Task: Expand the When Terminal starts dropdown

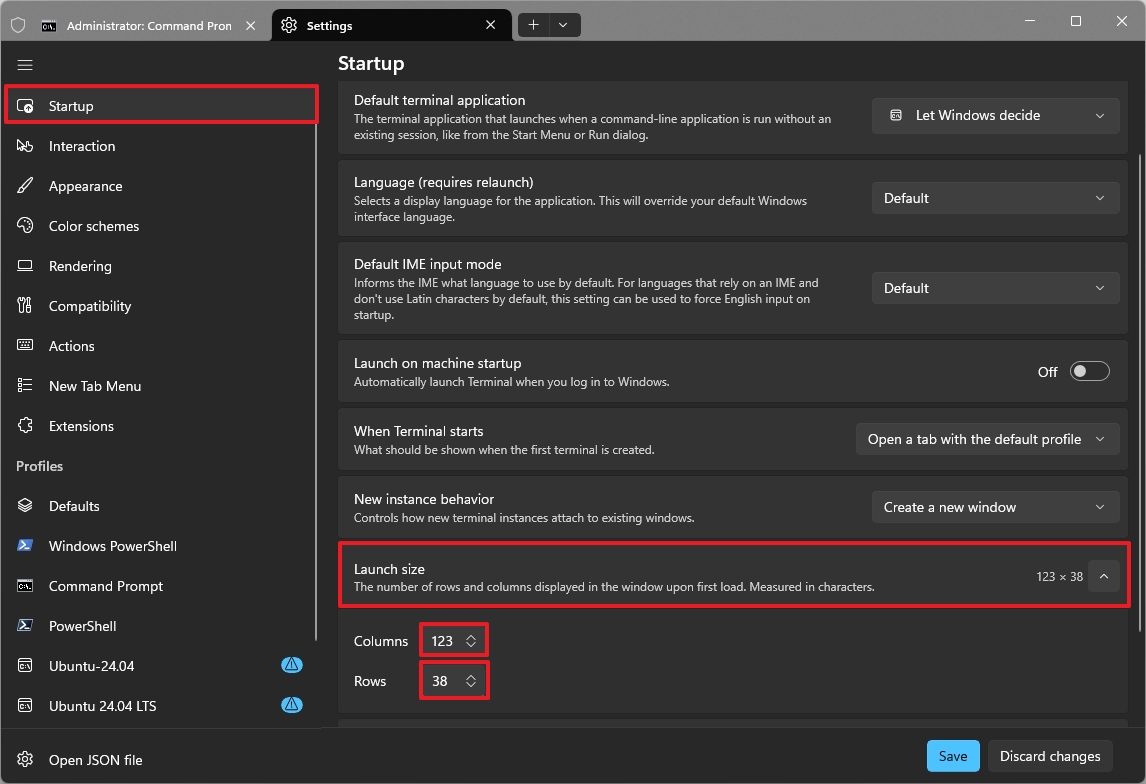Action: pyautogui.click(x=986, y=439)
